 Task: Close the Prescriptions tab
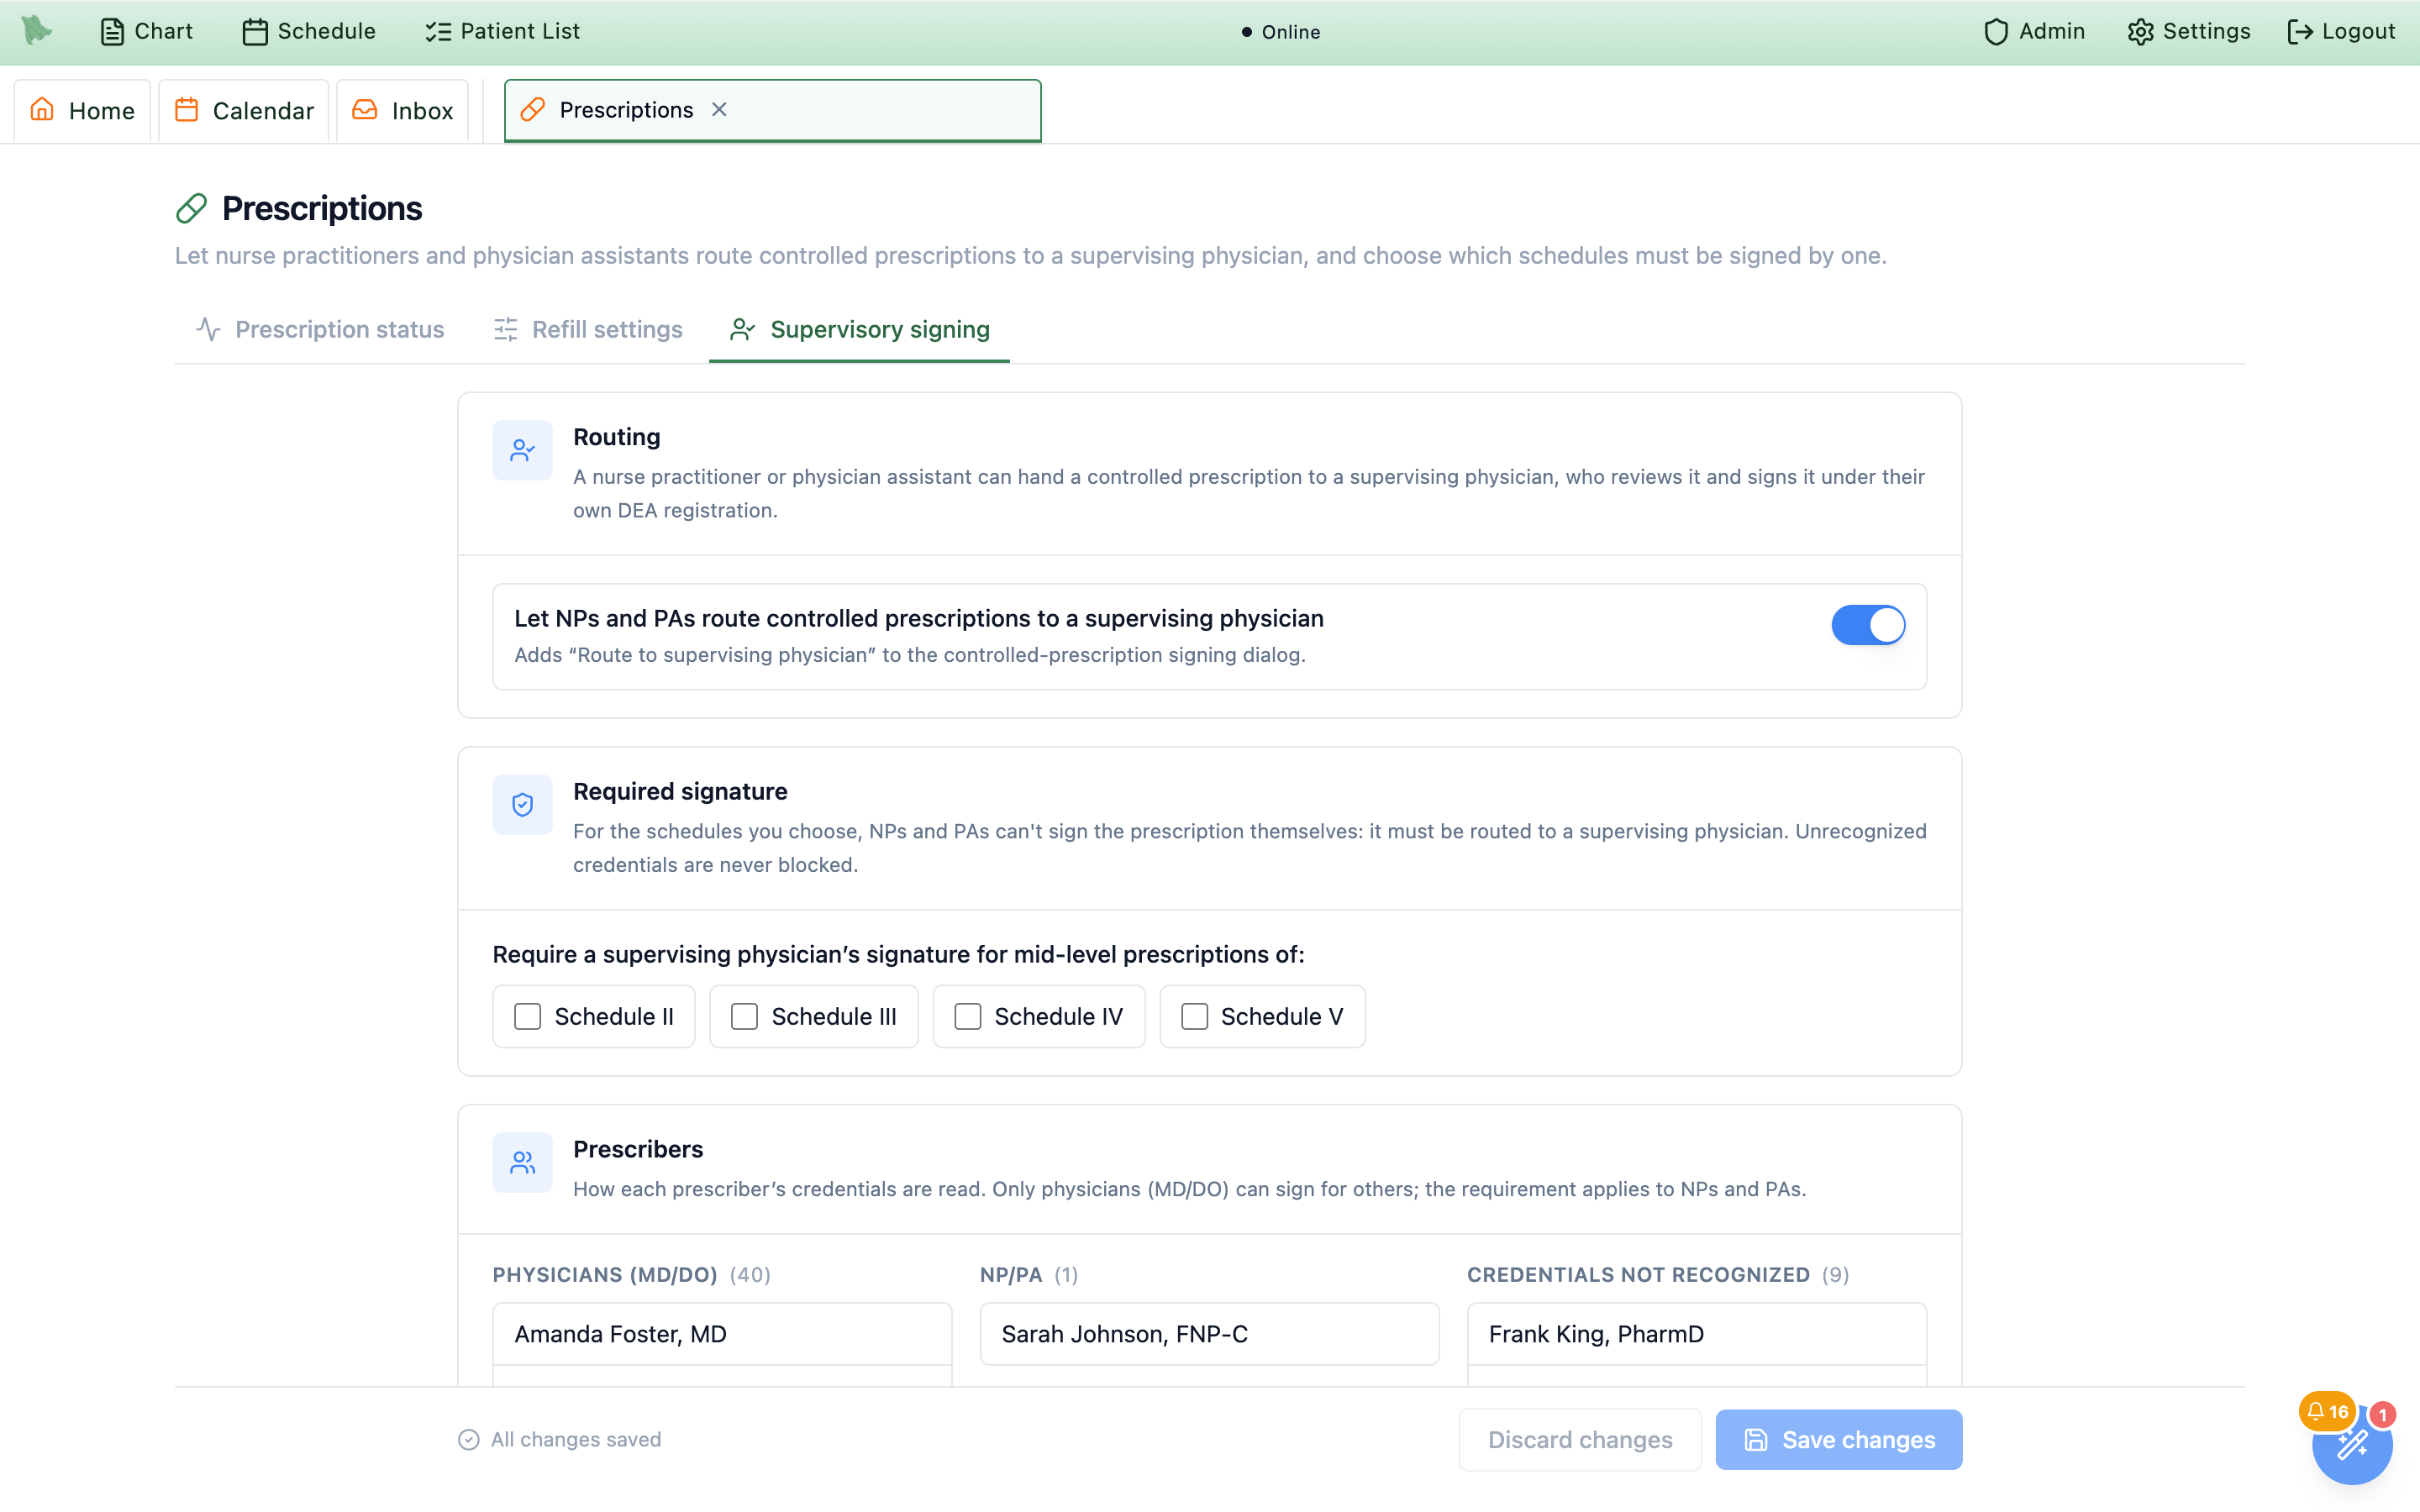719,109
